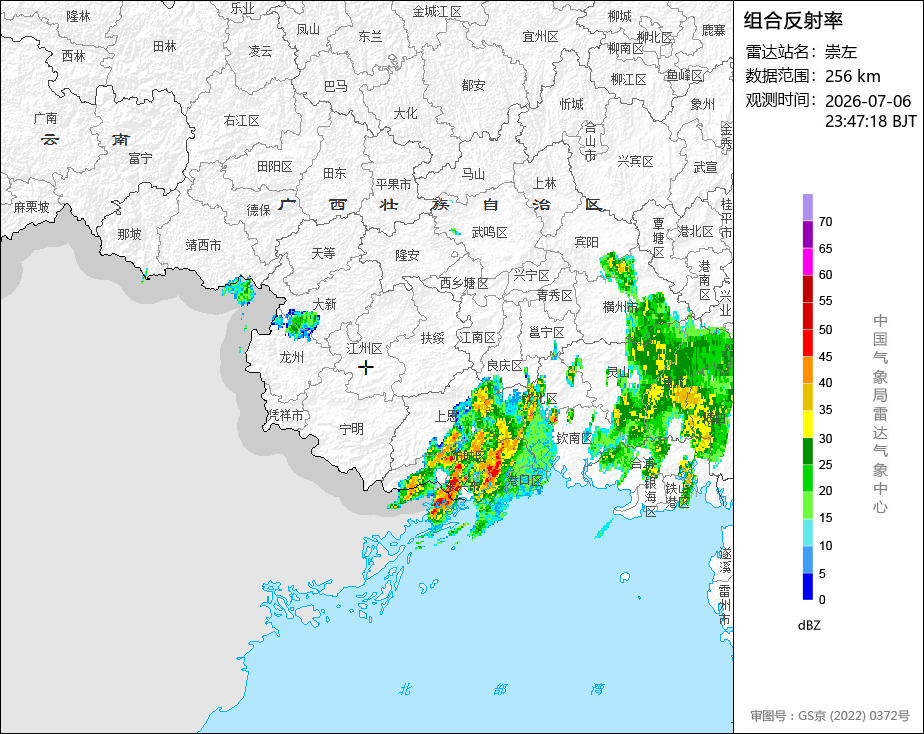Select the 宁明 county label
The height and width of the screenshot is (734, 924).
[352, 429]
